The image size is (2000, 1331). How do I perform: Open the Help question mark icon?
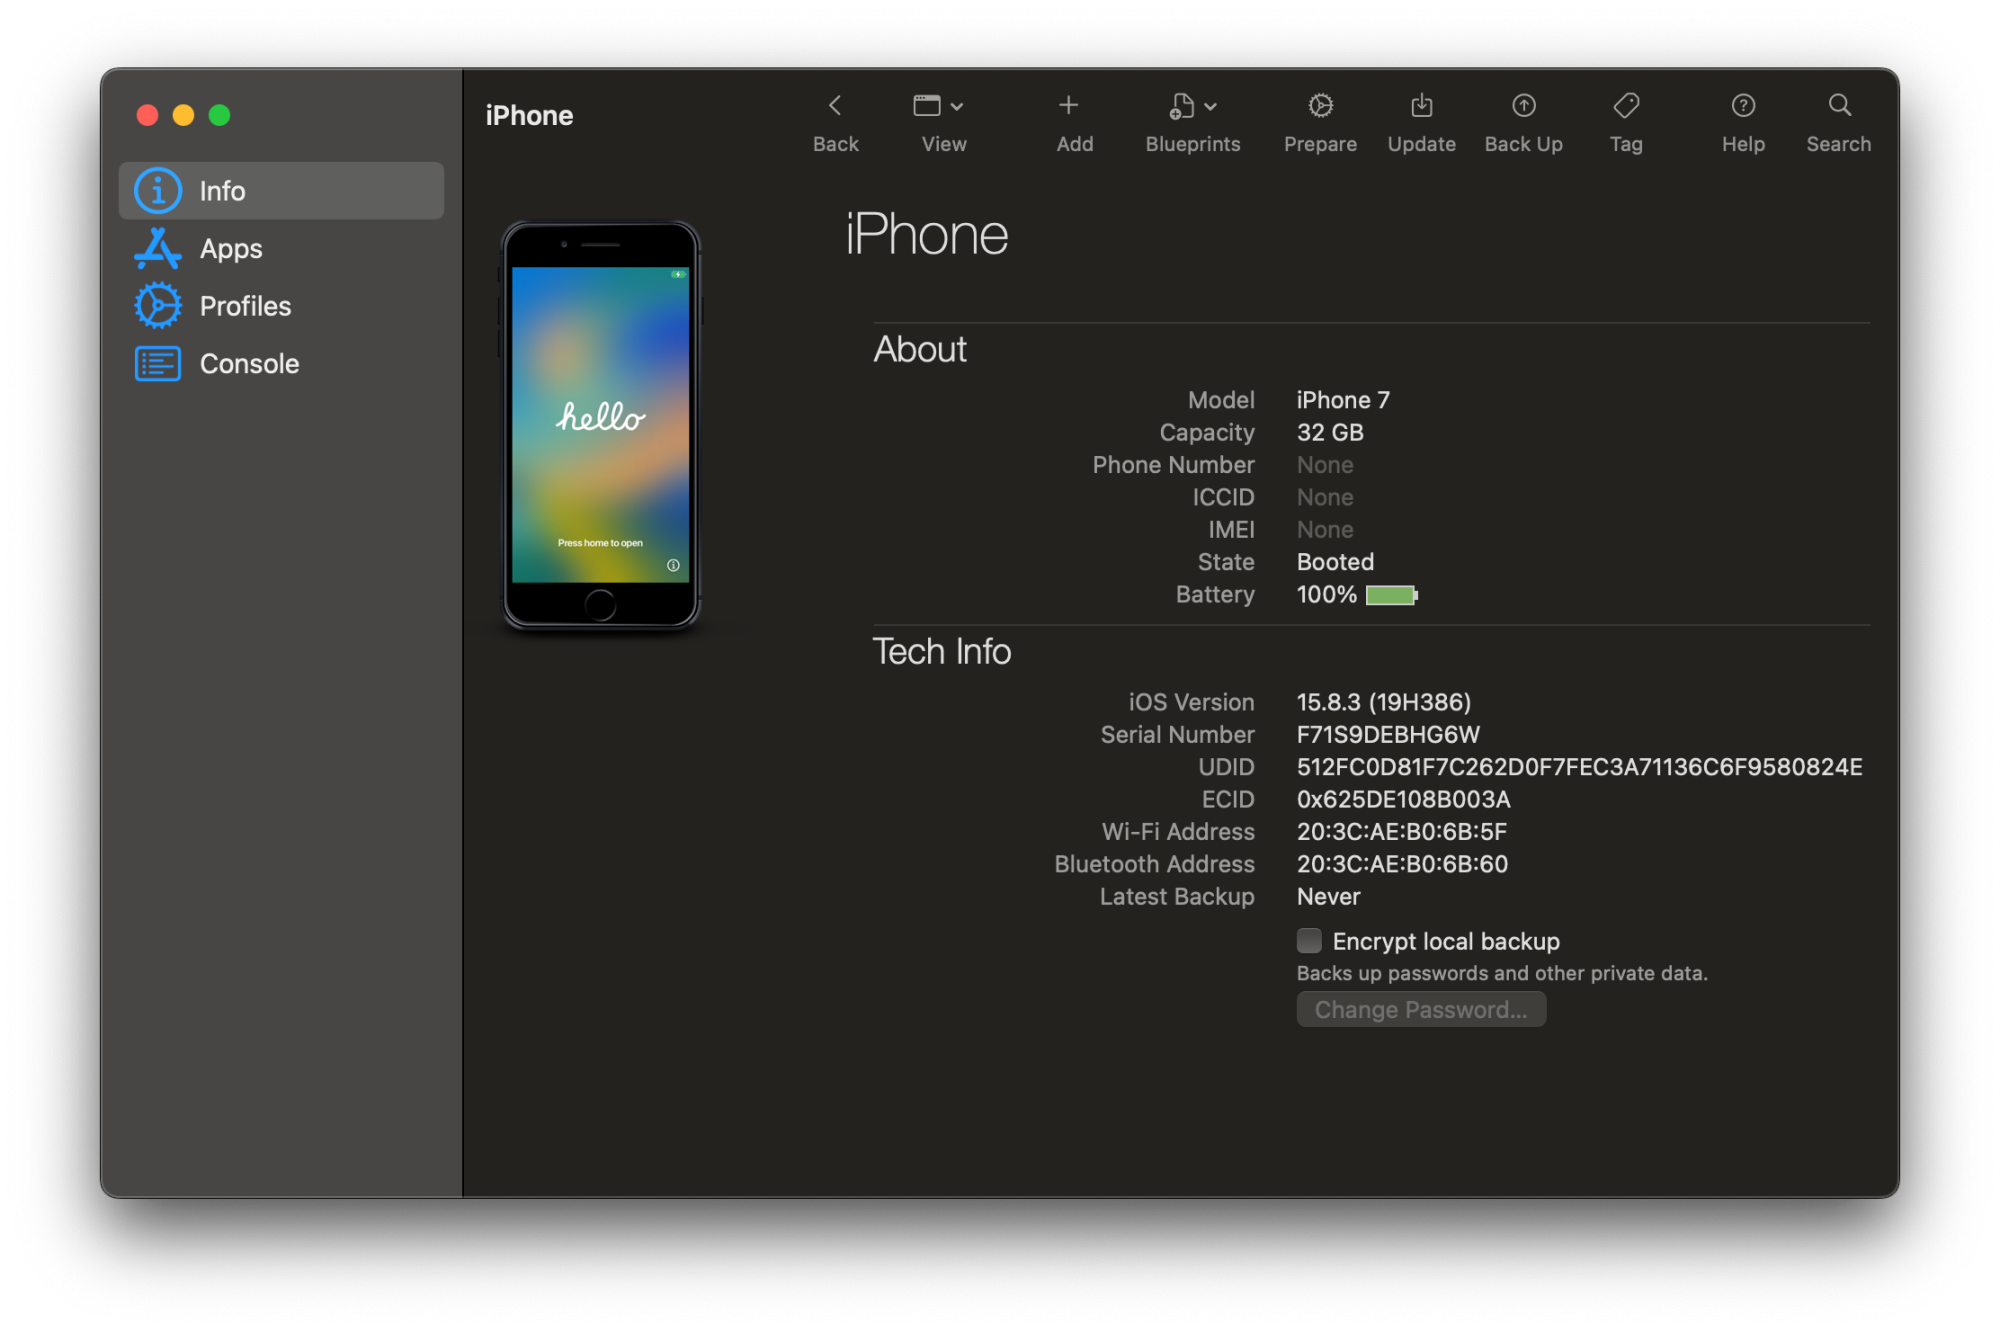1743,105
